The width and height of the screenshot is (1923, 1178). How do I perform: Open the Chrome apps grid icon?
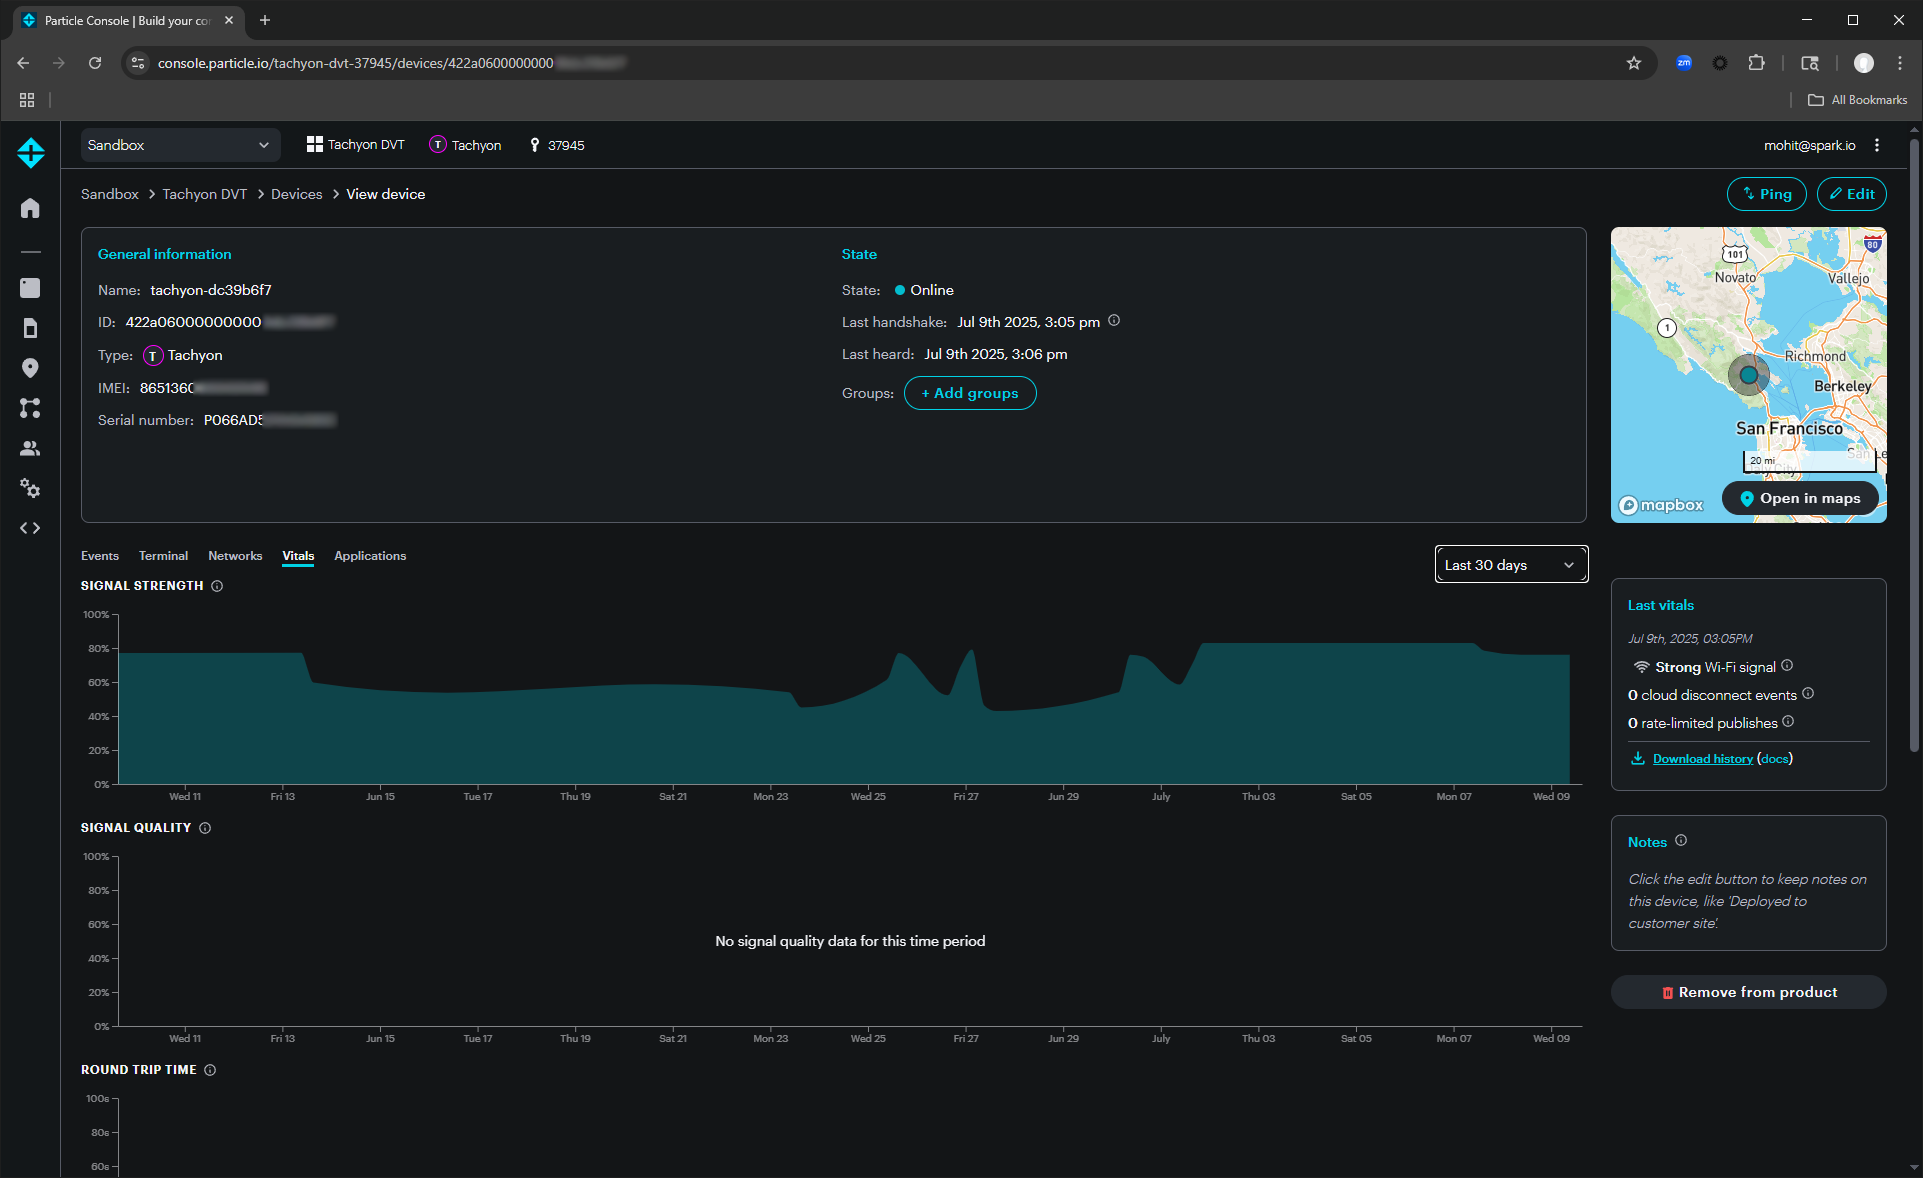pos(27,100)
